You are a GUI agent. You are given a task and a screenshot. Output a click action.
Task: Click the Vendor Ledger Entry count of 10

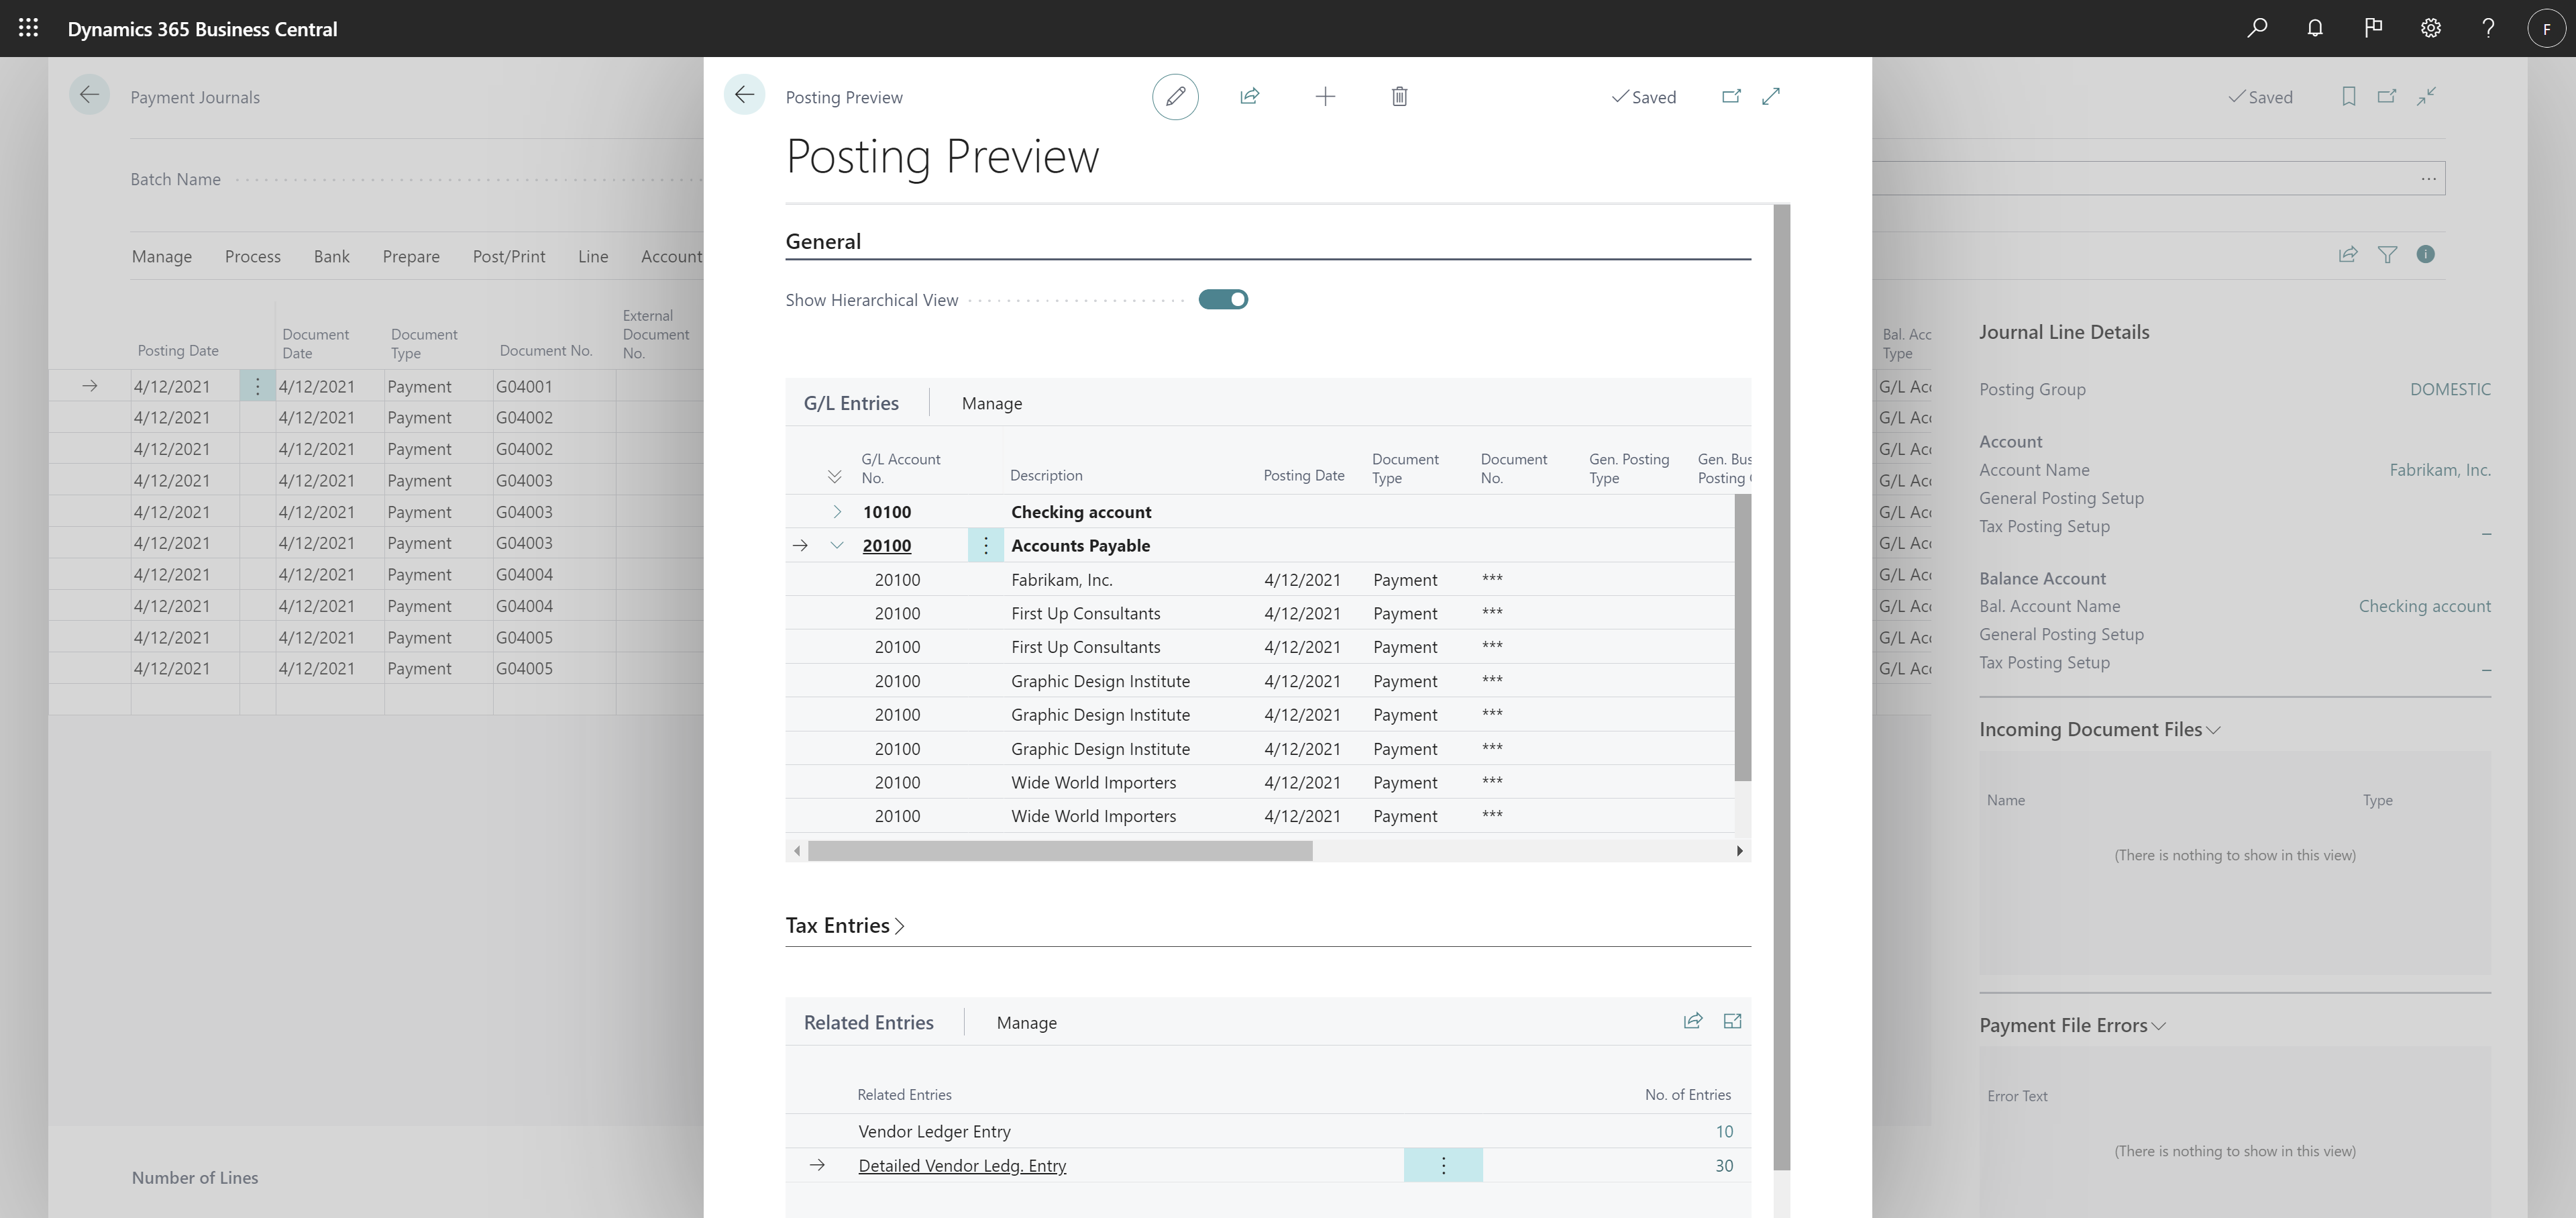(1723, 1132)
